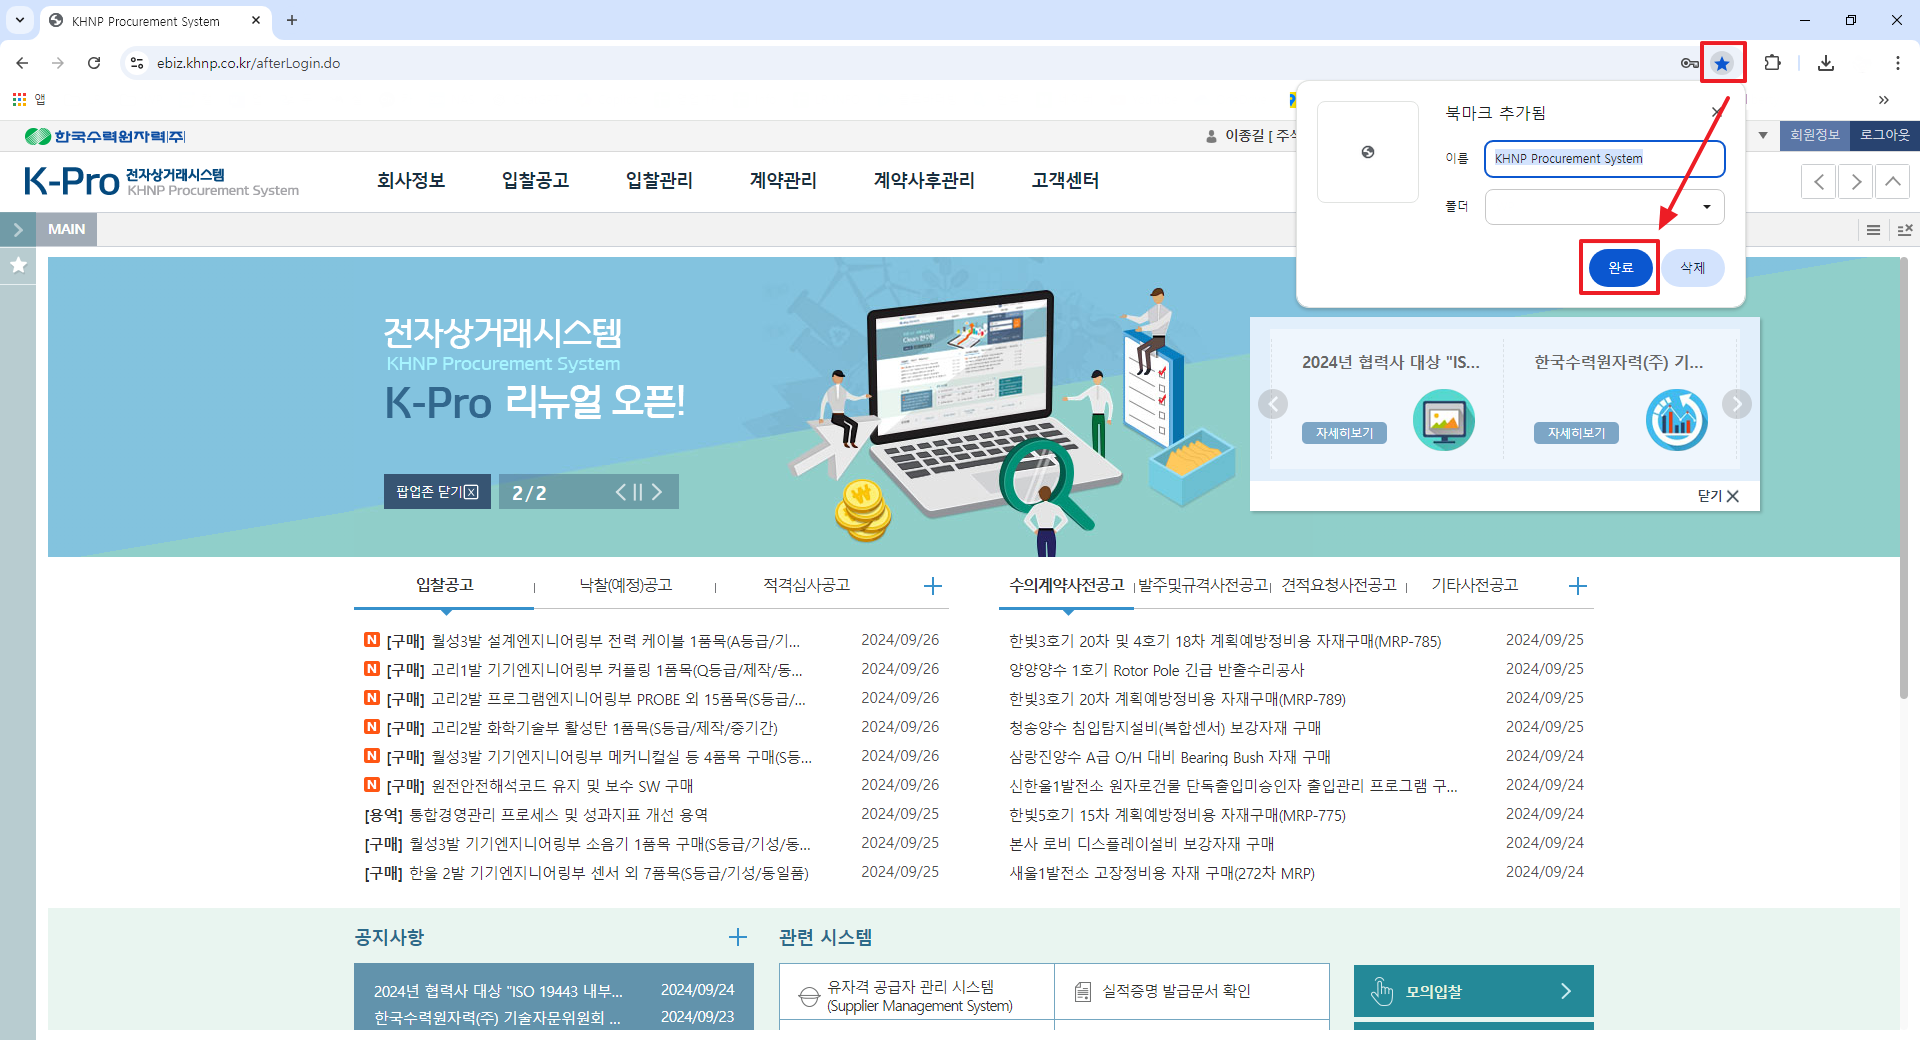Click the close-all-tabs icon
The width and height of the screenshot is (1920, 1040).
[1905, 230]
